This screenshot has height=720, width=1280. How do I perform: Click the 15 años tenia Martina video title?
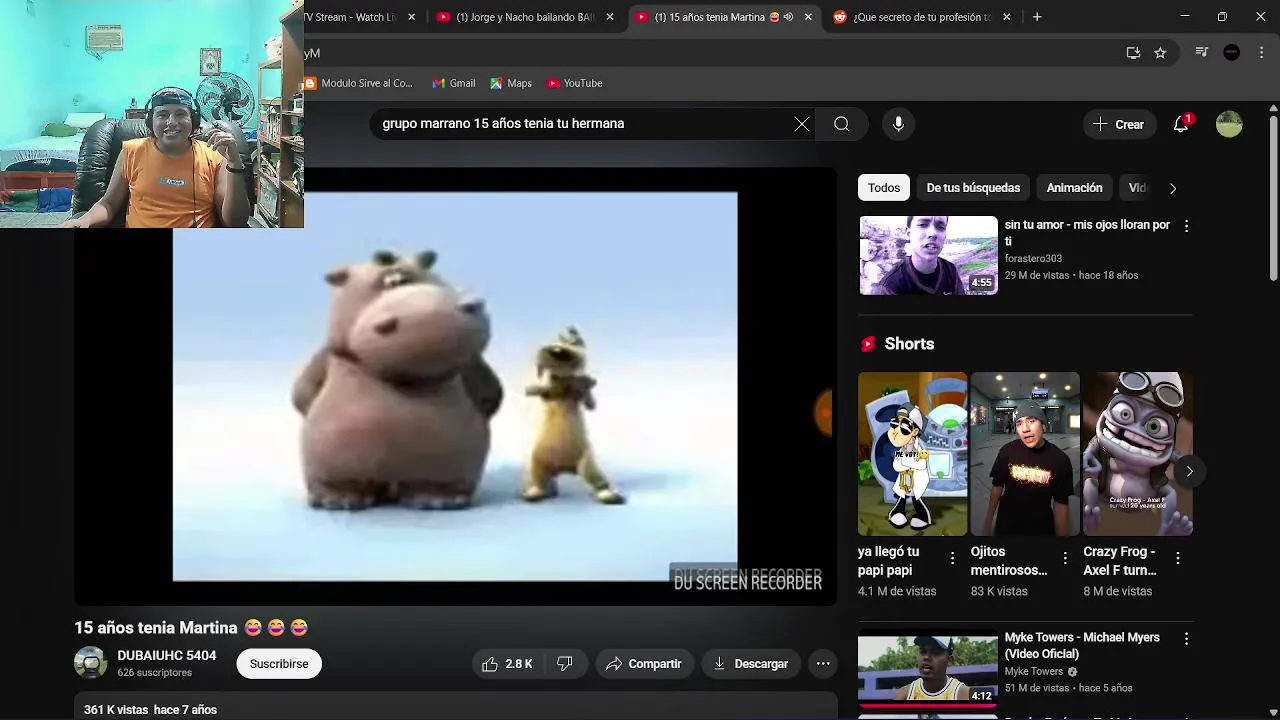191,628
